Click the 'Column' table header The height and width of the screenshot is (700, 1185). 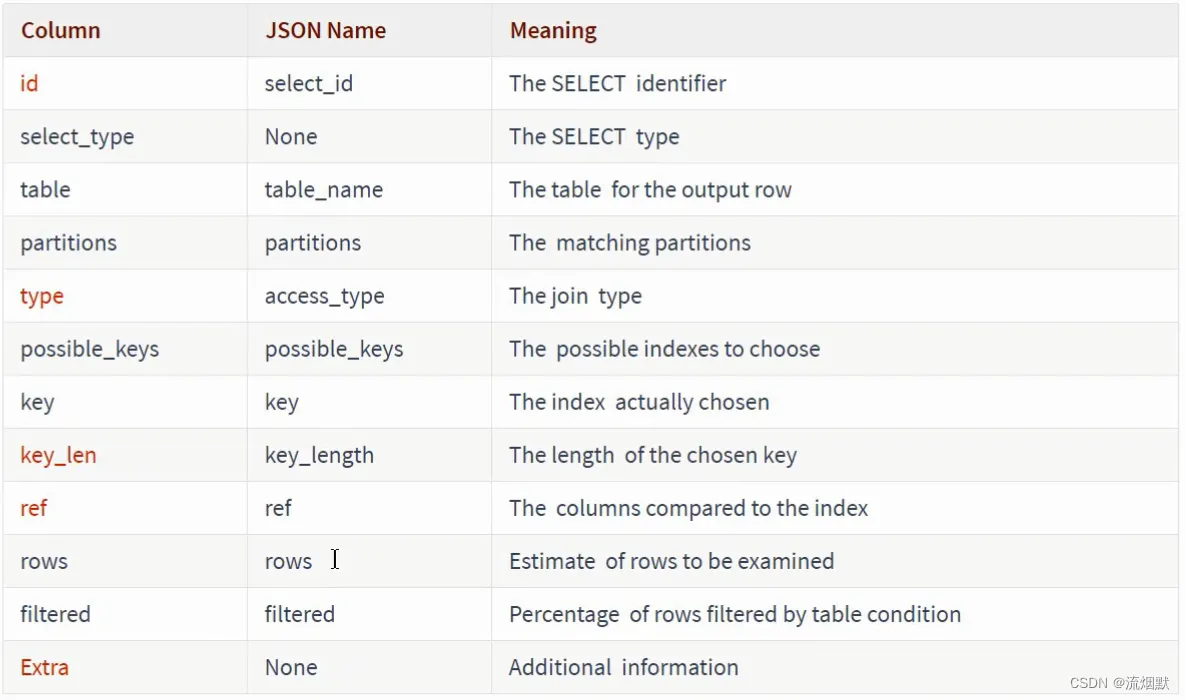point(61,31)
